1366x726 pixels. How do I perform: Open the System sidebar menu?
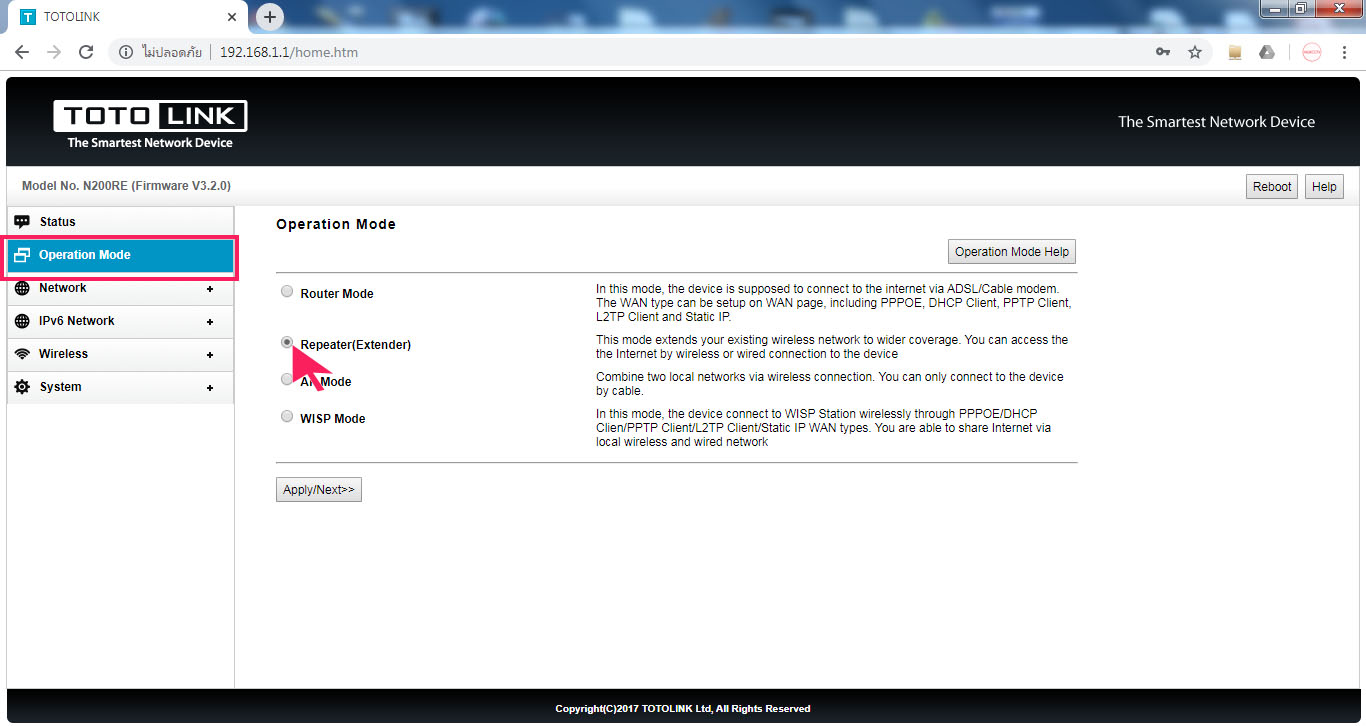(120, 387)
